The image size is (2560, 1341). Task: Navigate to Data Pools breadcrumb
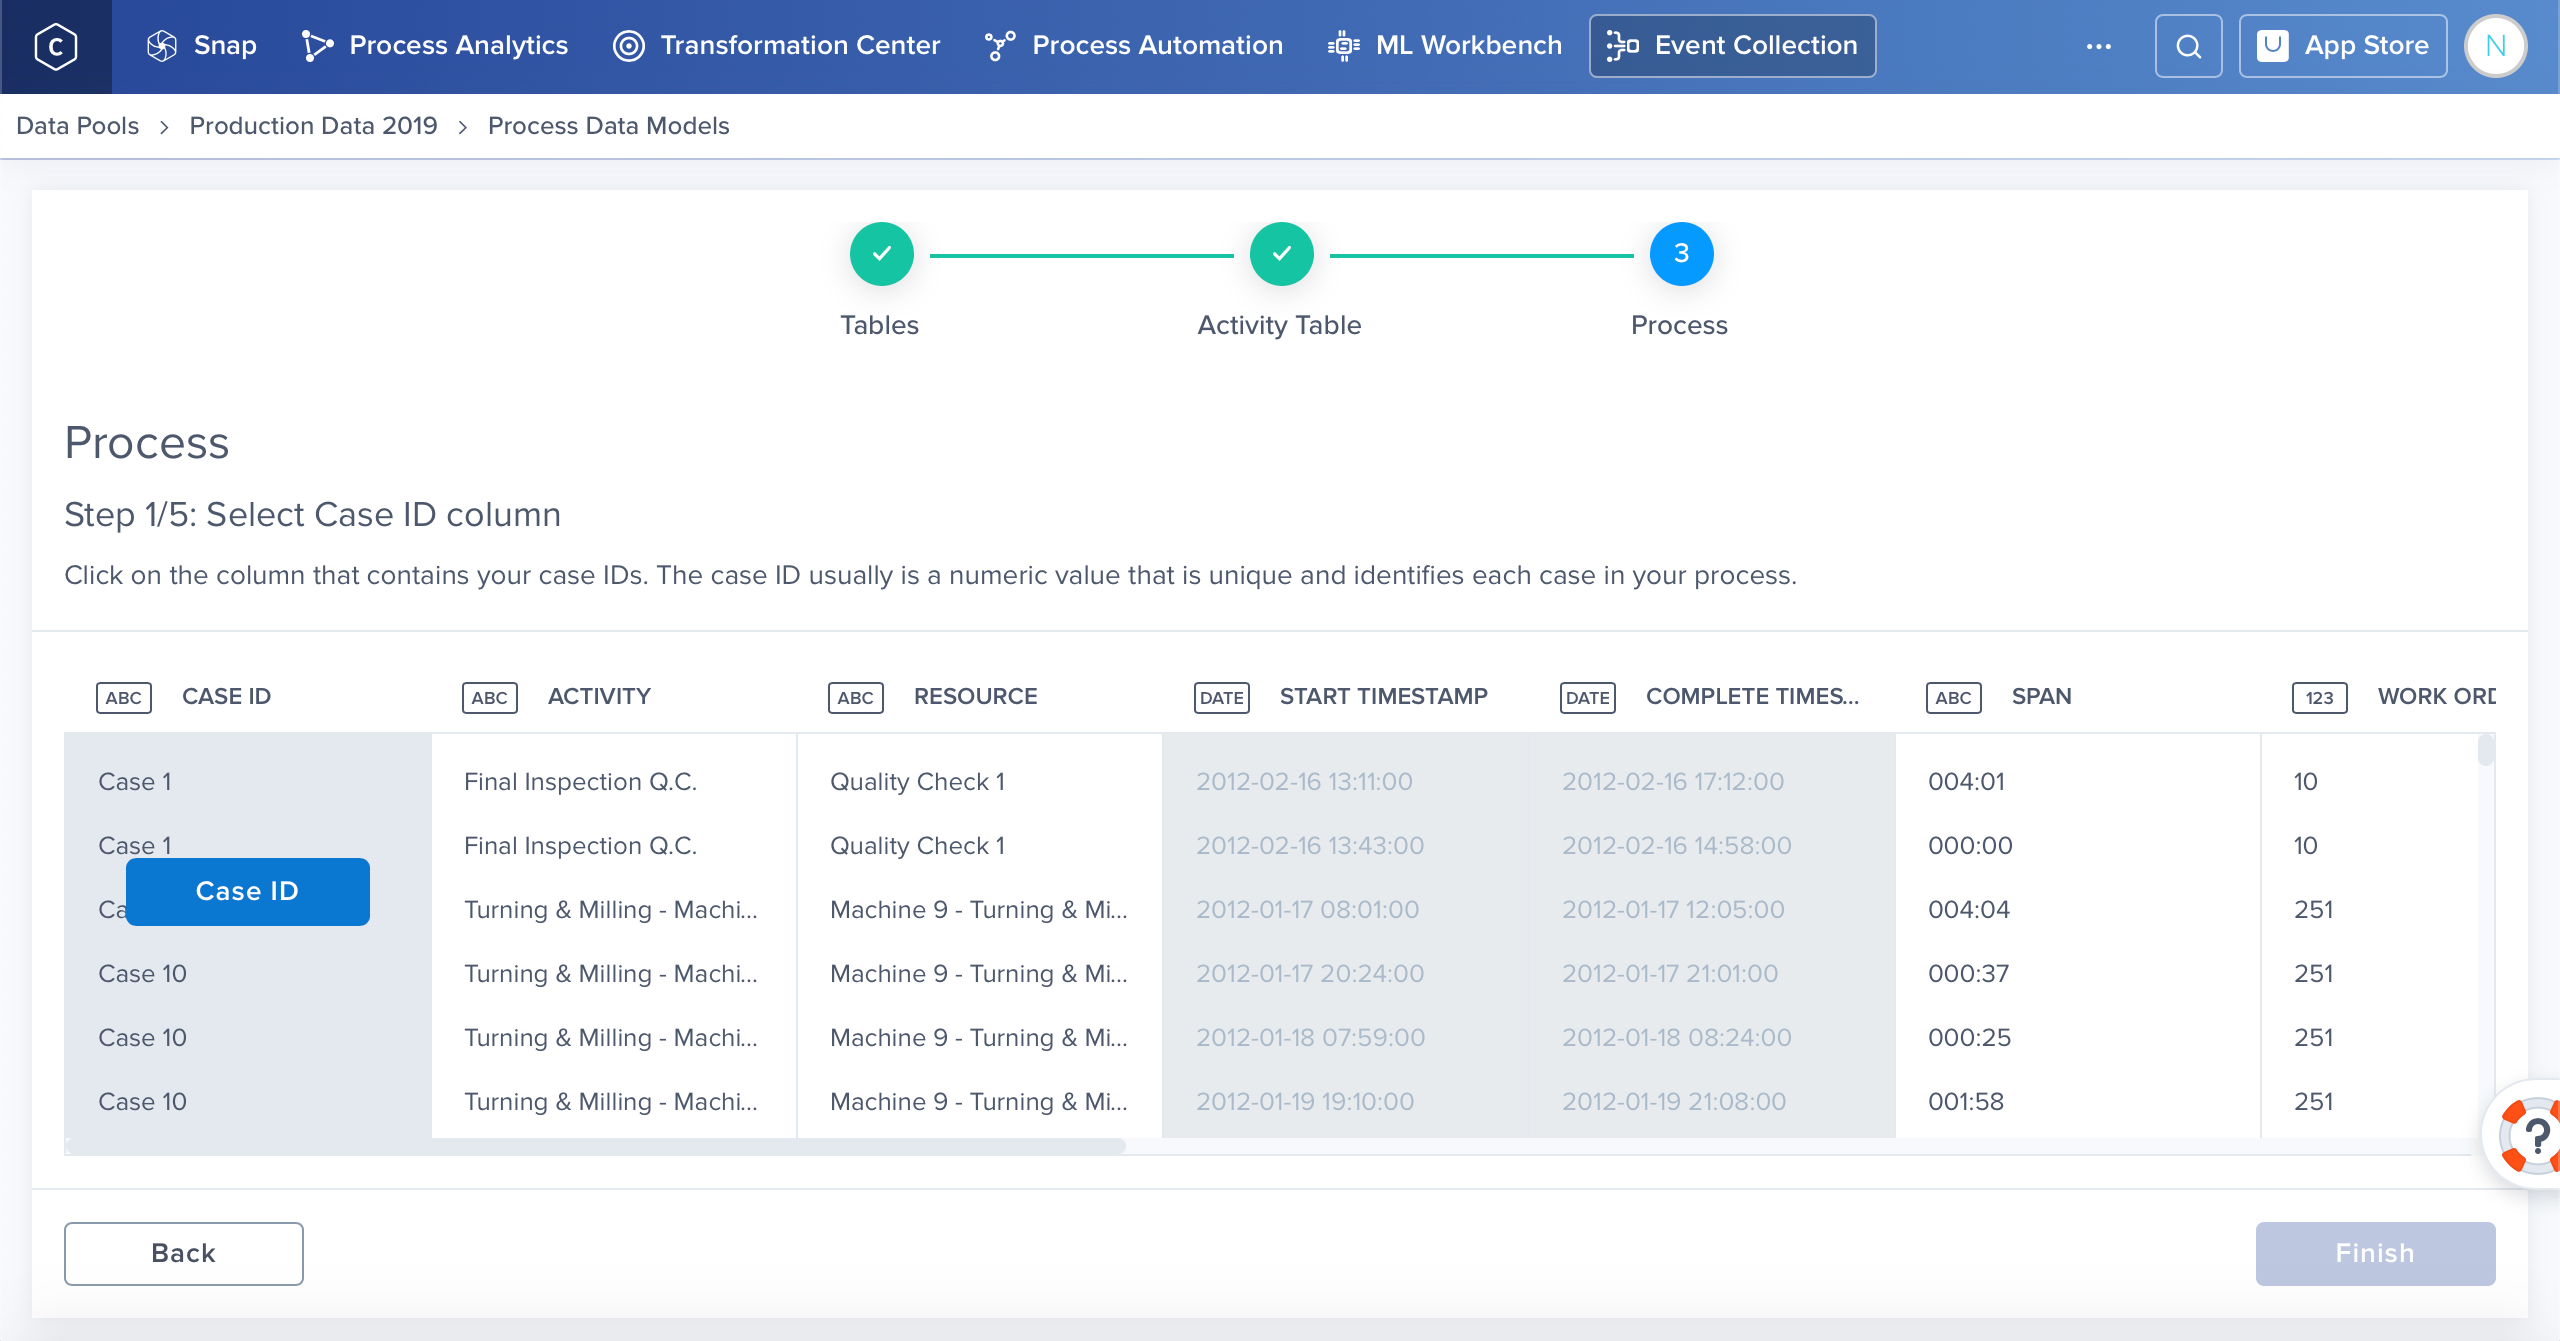[77, 125]
